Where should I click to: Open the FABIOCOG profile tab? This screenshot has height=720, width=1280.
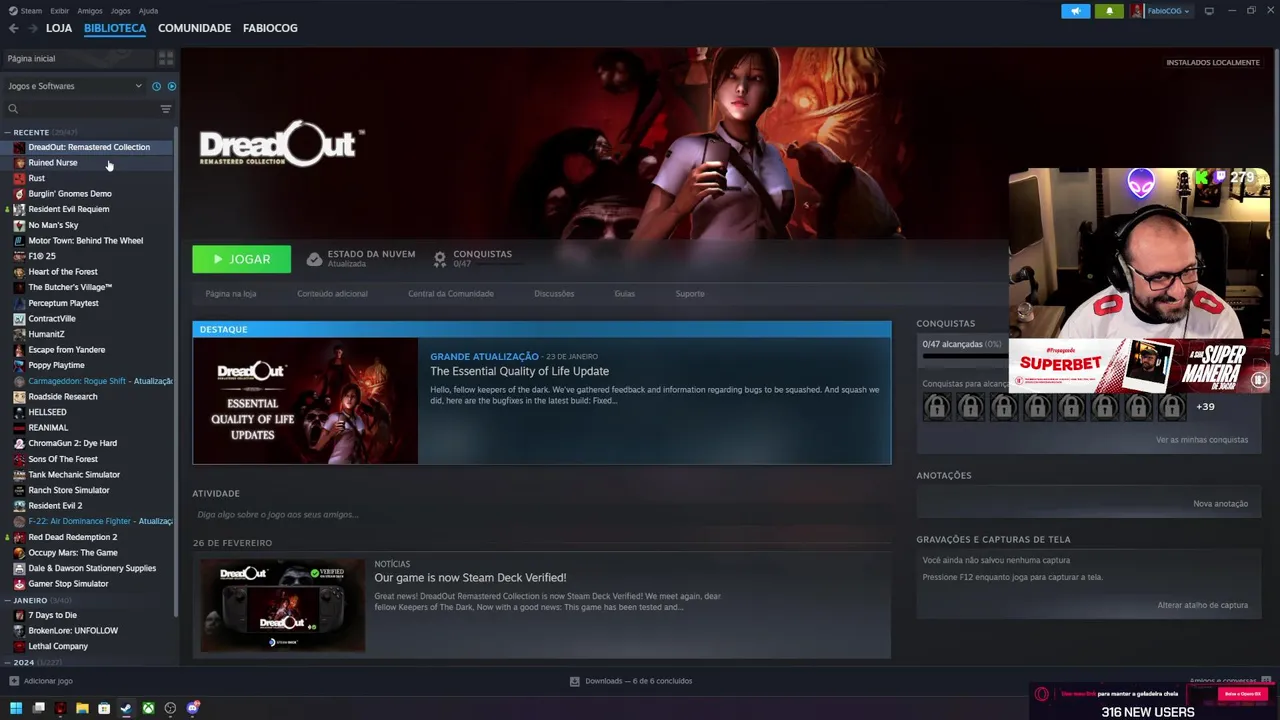point(270,28)
